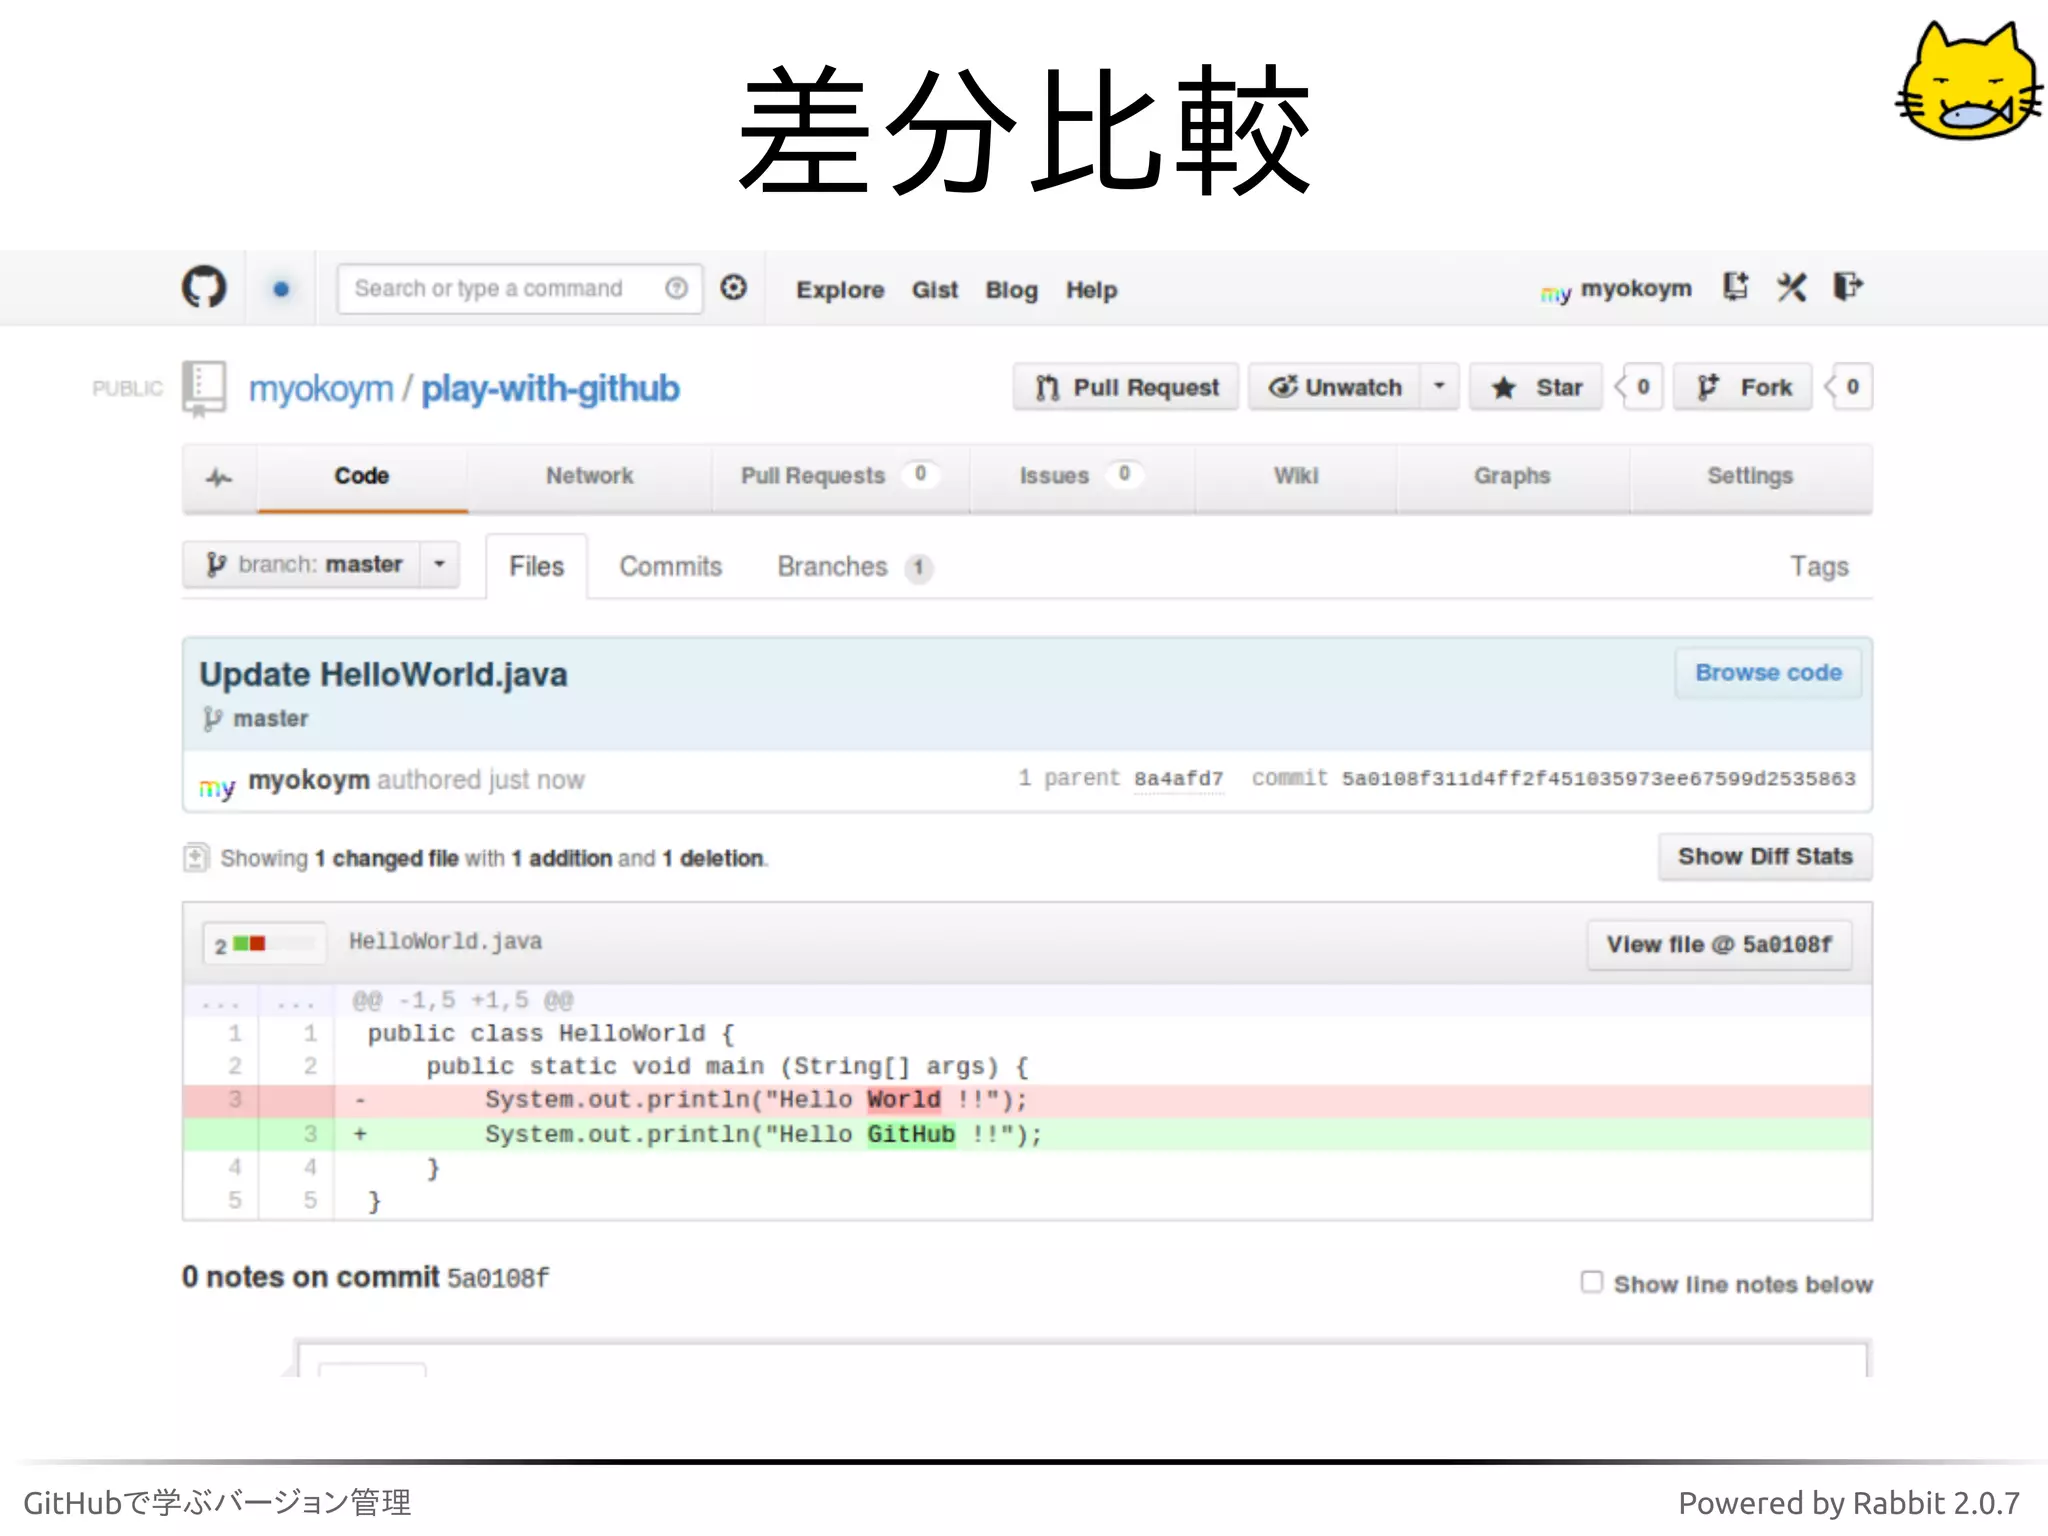Image resolution: width=2048 pixels, height=1536 pixels.
Task: Click the deleted line with Hello World
Action: [x=1027, y=1100]
